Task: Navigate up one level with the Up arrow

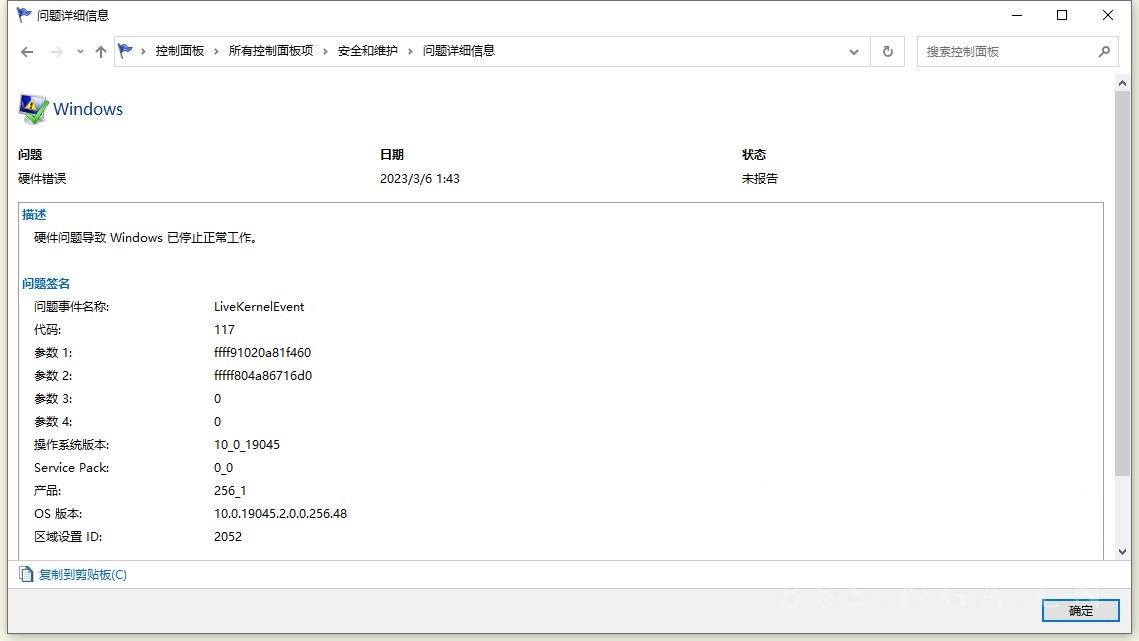Action: coord(100,51)
